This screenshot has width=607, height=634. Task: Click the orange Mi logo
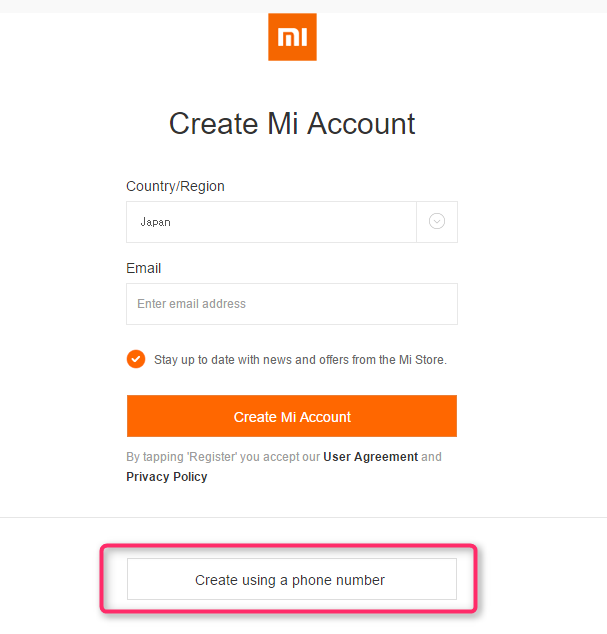point(292,37)
